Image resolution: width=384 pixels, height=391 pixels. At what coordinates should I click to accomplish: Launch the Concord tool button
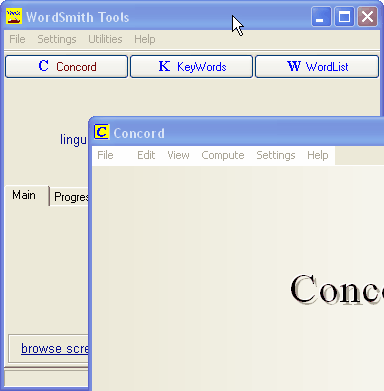pyautogui.click(x=67, y=67)
